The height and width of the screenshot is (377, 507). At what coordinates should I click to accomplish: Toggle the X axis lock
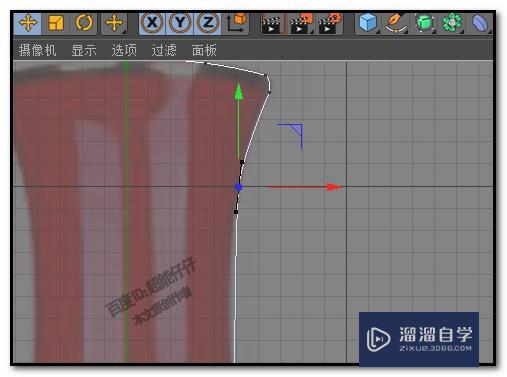[x=152, y=23]
